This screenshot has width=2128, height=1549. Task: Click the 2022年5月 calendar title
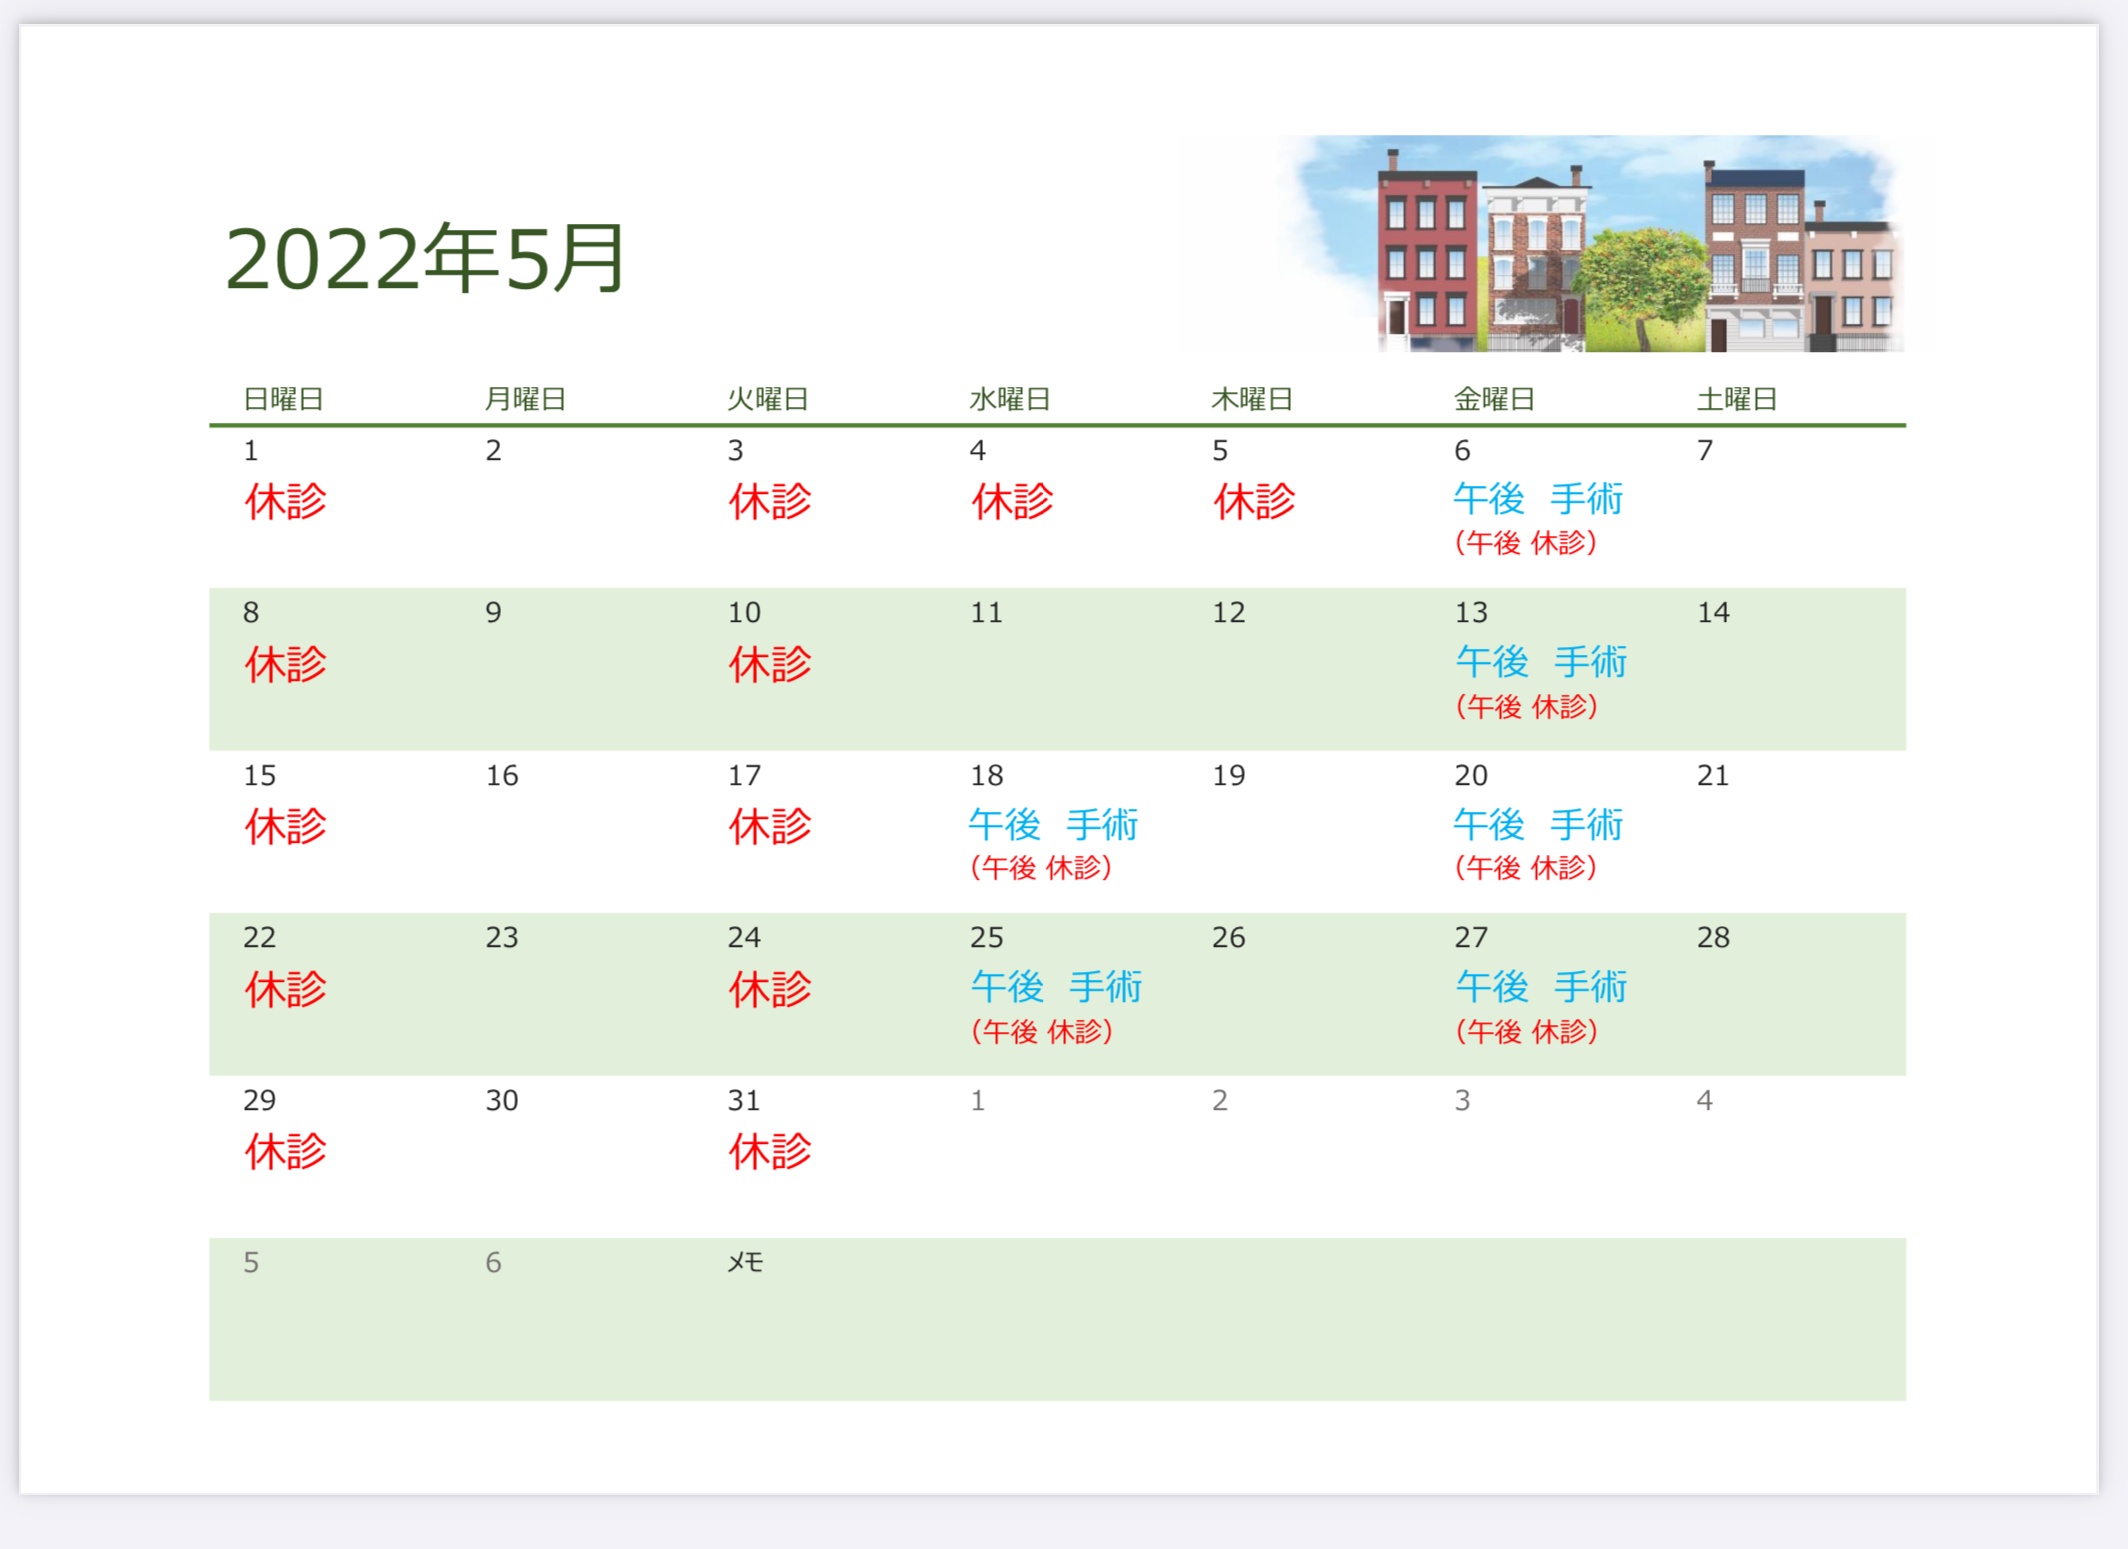[x=425, y=259]
